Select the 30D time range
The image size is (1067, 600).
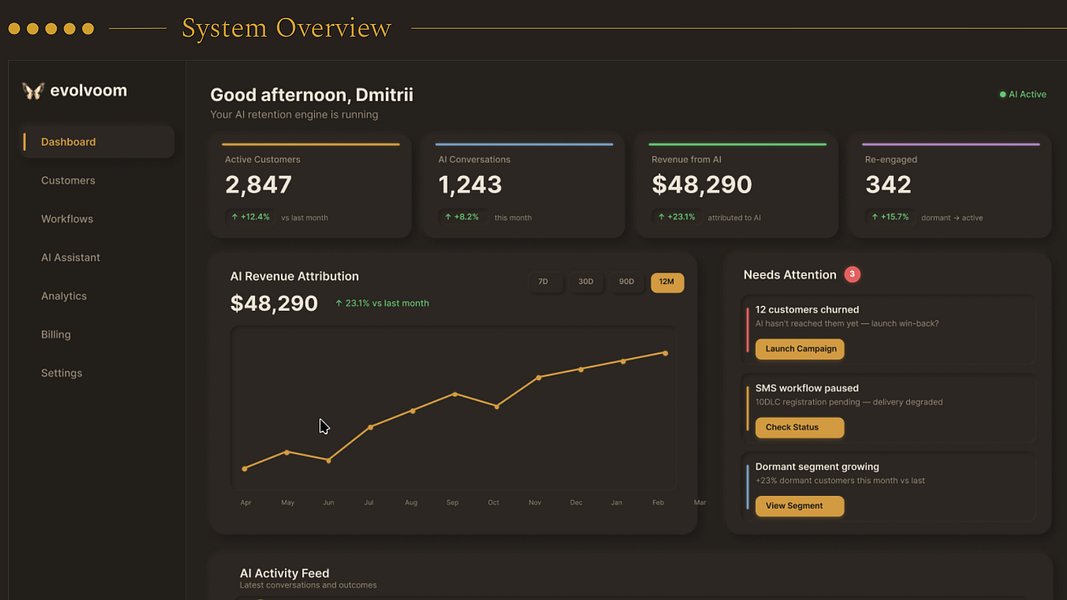[586, 282]
